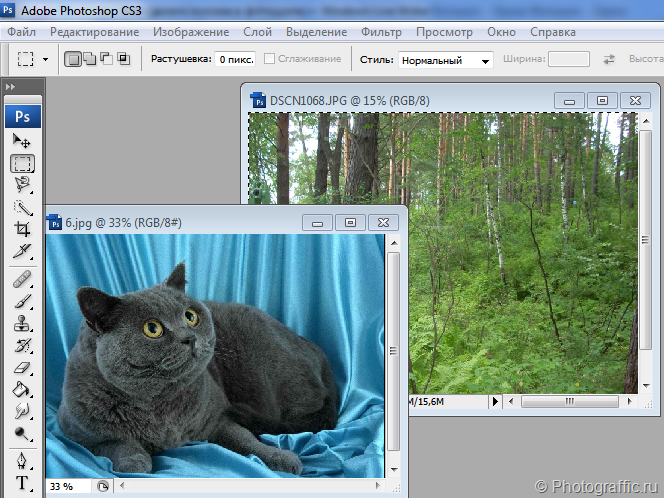Viewport: 664px width, 498px height.
Task: Click horizontal scrollbar thumb in DSCN1068 window
Action: click(570, 401)
